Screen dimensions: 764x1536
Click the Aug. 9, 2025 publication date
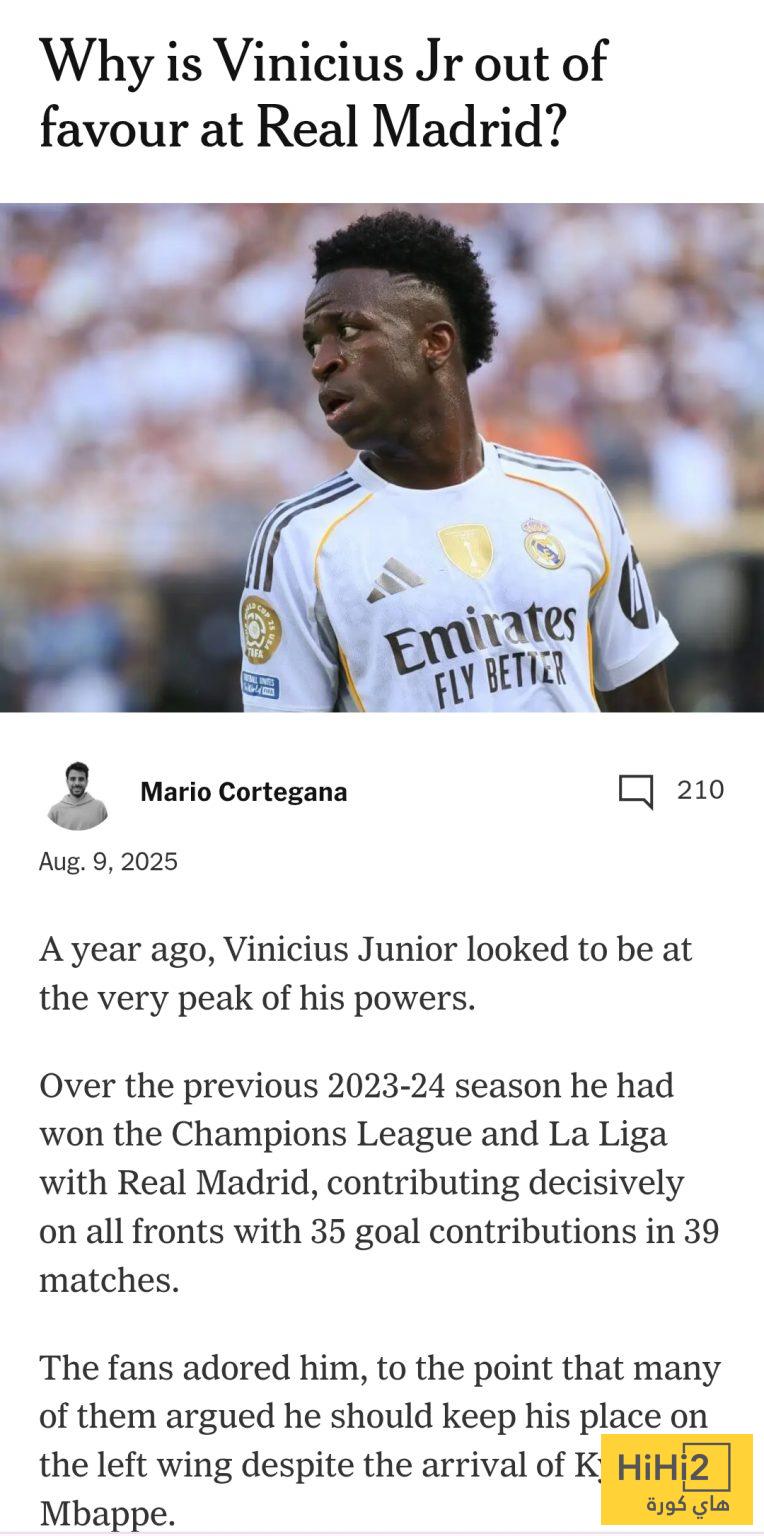[x=108, y=862]
